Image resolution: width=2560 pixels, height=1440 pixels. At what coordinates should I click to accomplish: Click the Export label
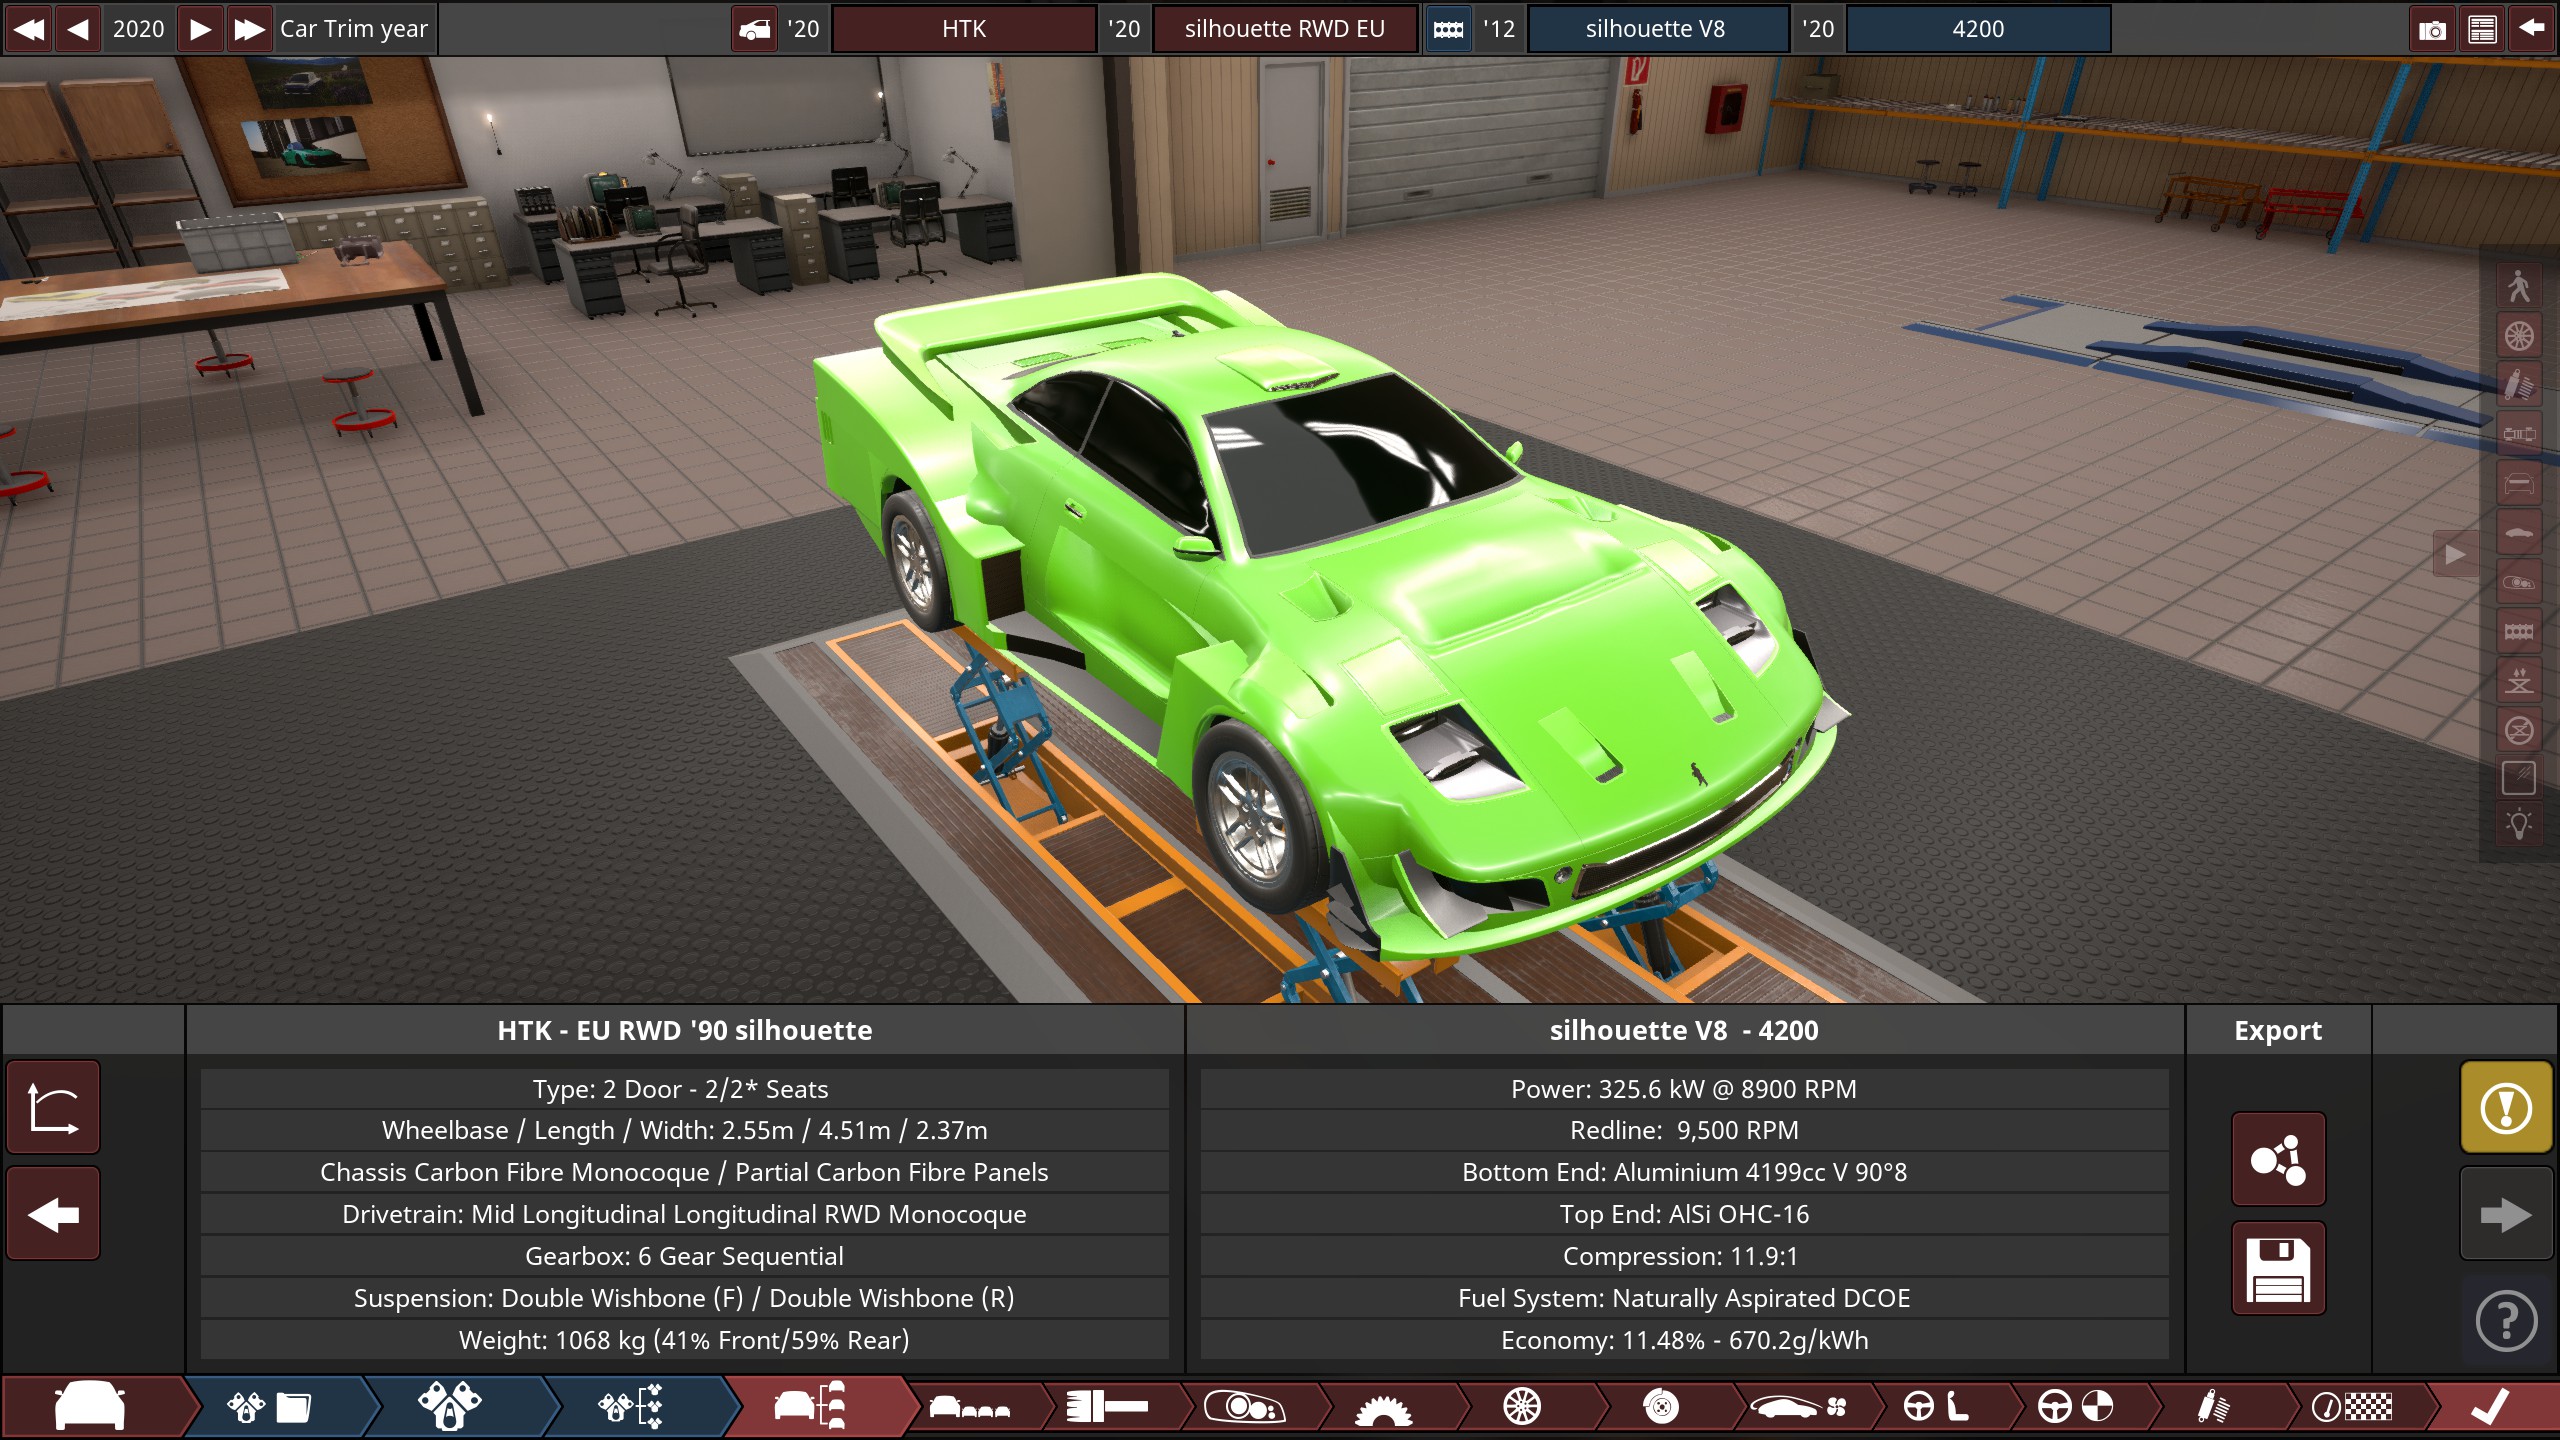tap(2278, 1030)
